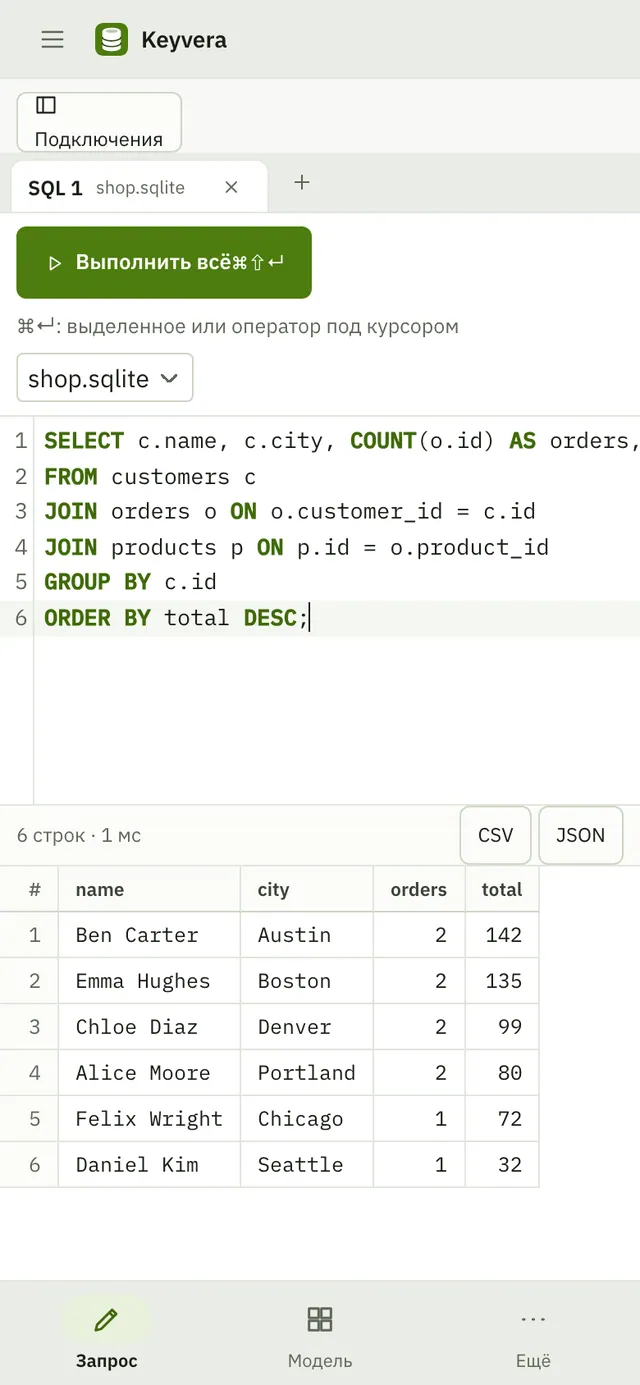640x1385 pixels.
Task: Click the city column header
Action: (307, 890)
